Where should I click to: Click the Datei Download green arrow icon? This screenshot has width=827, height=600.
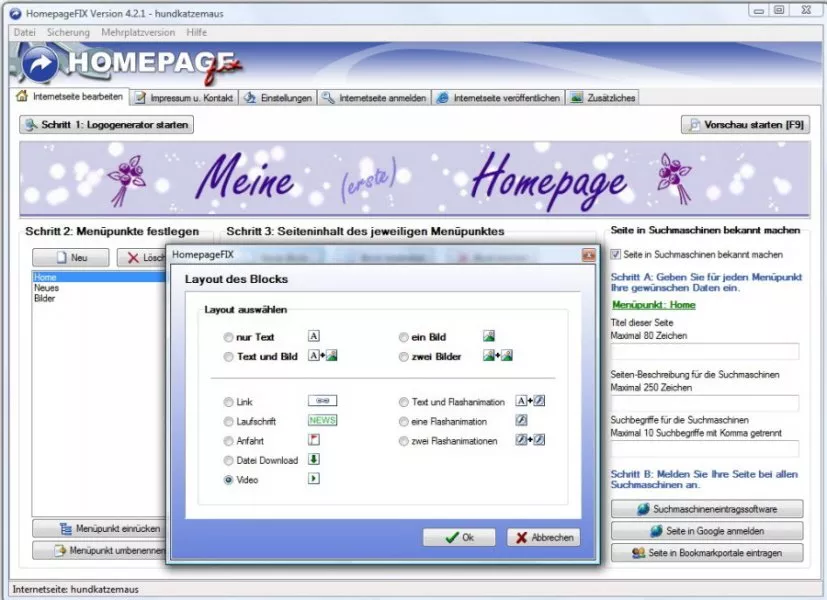(x=313, y=460)
